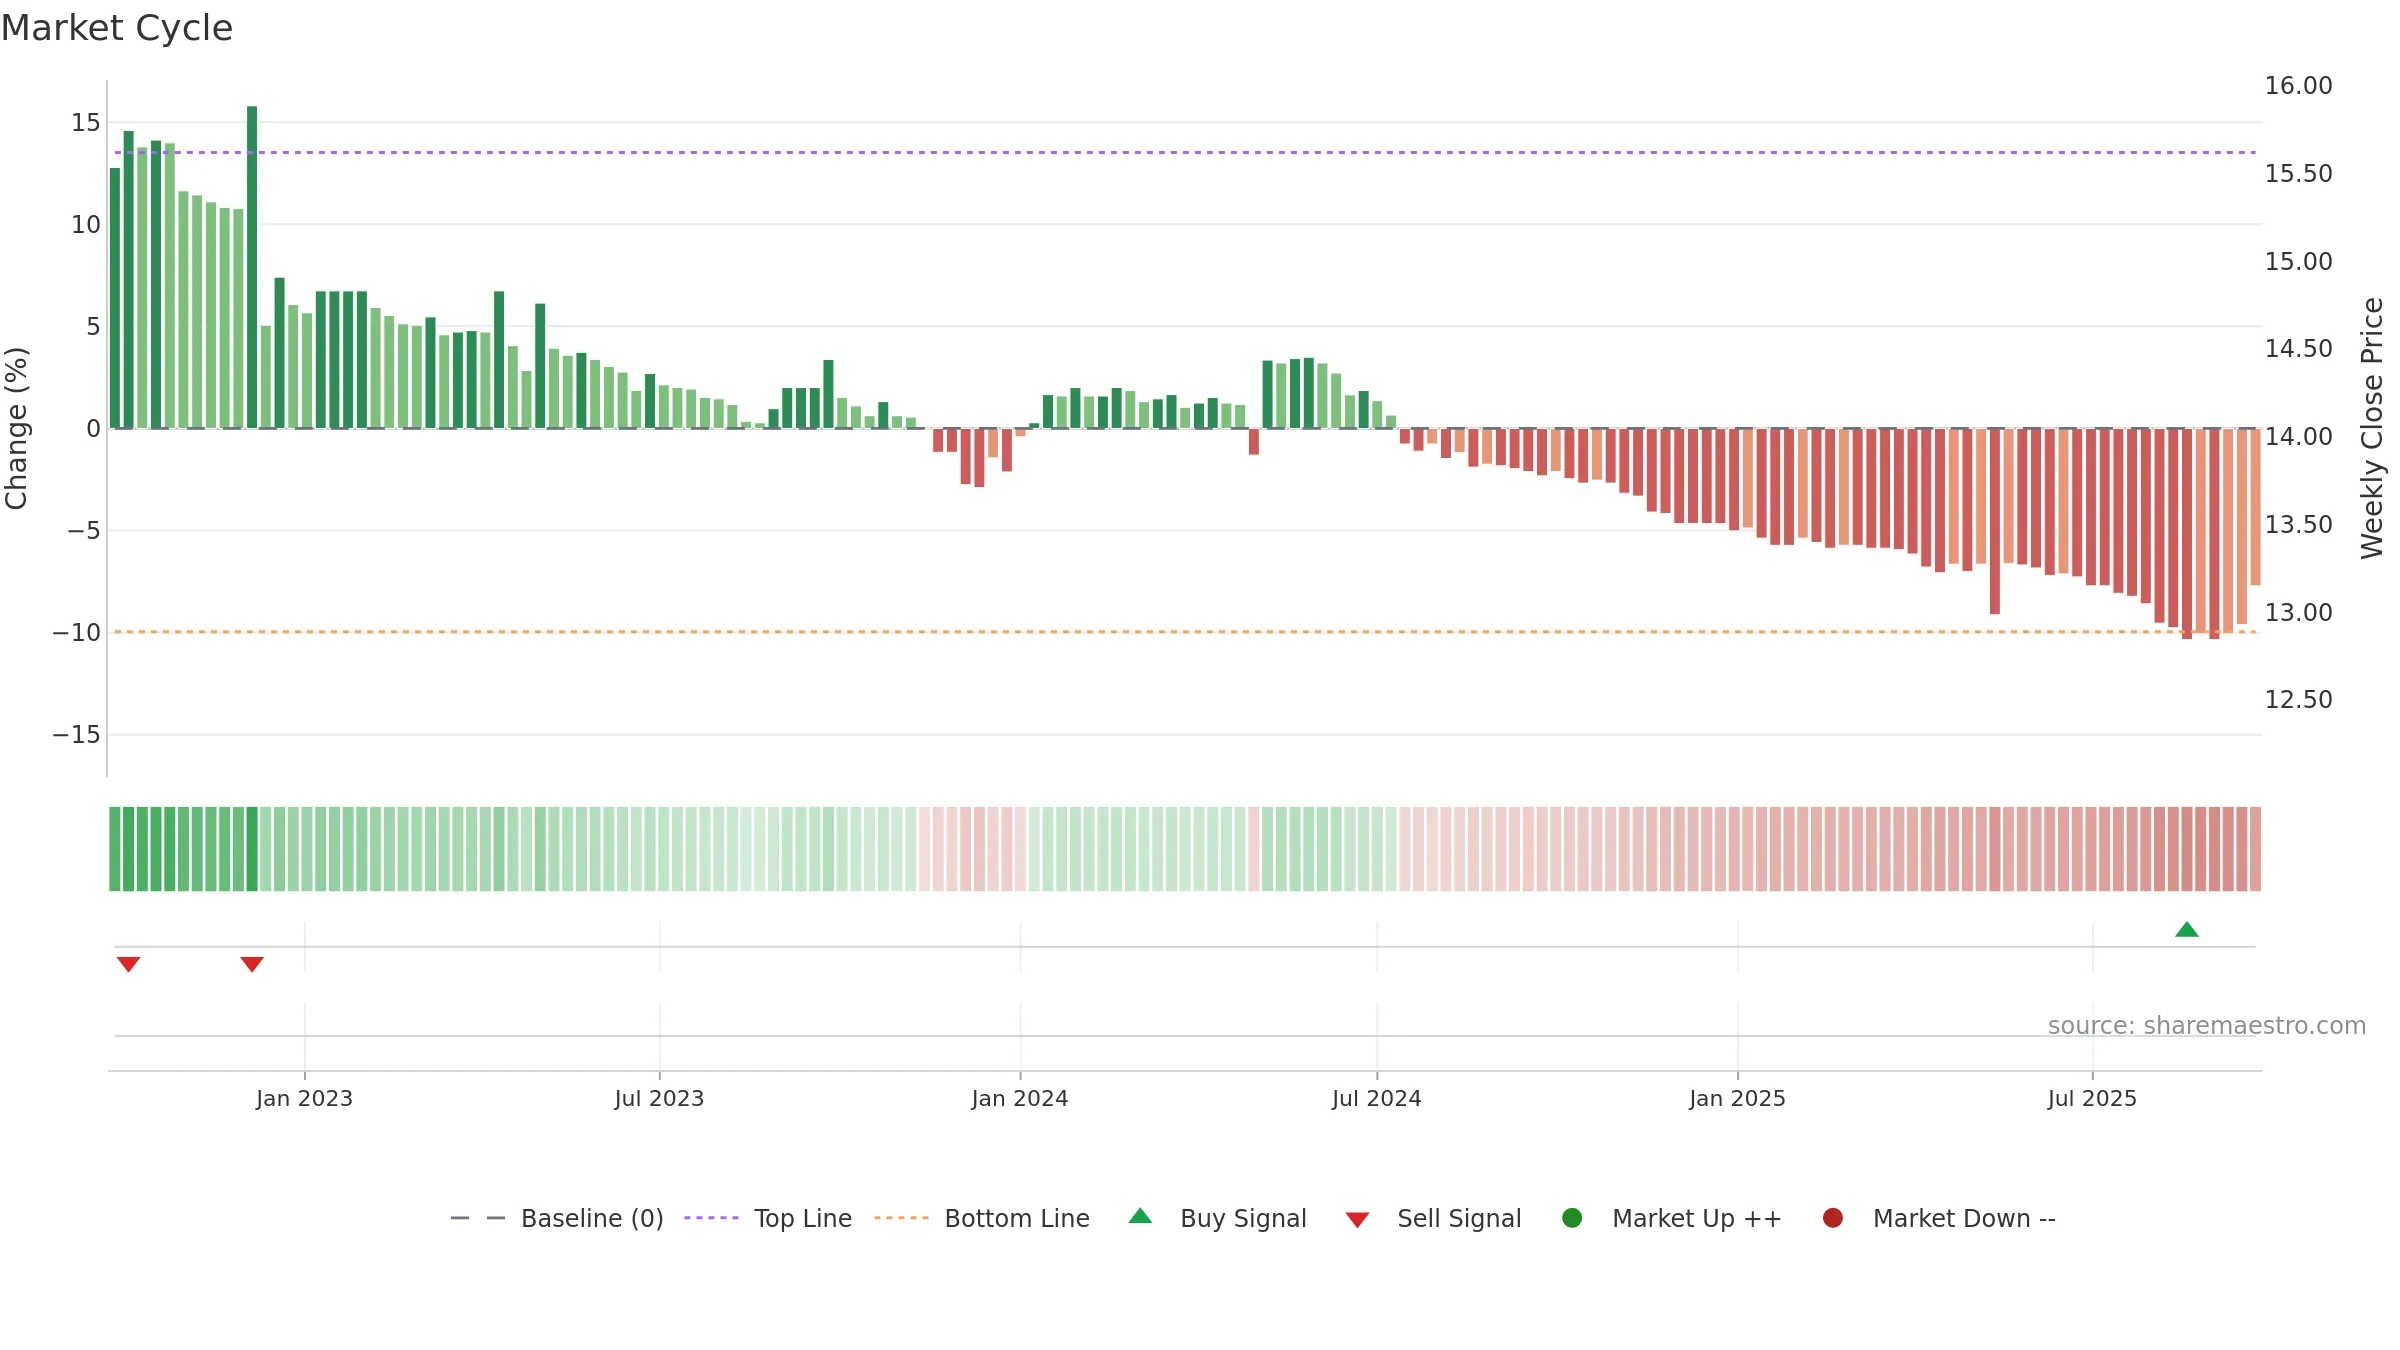Click the second red Sell Signal marker
The image size is (2400, 1350).
pyautogui.click(x=252, y=964)
